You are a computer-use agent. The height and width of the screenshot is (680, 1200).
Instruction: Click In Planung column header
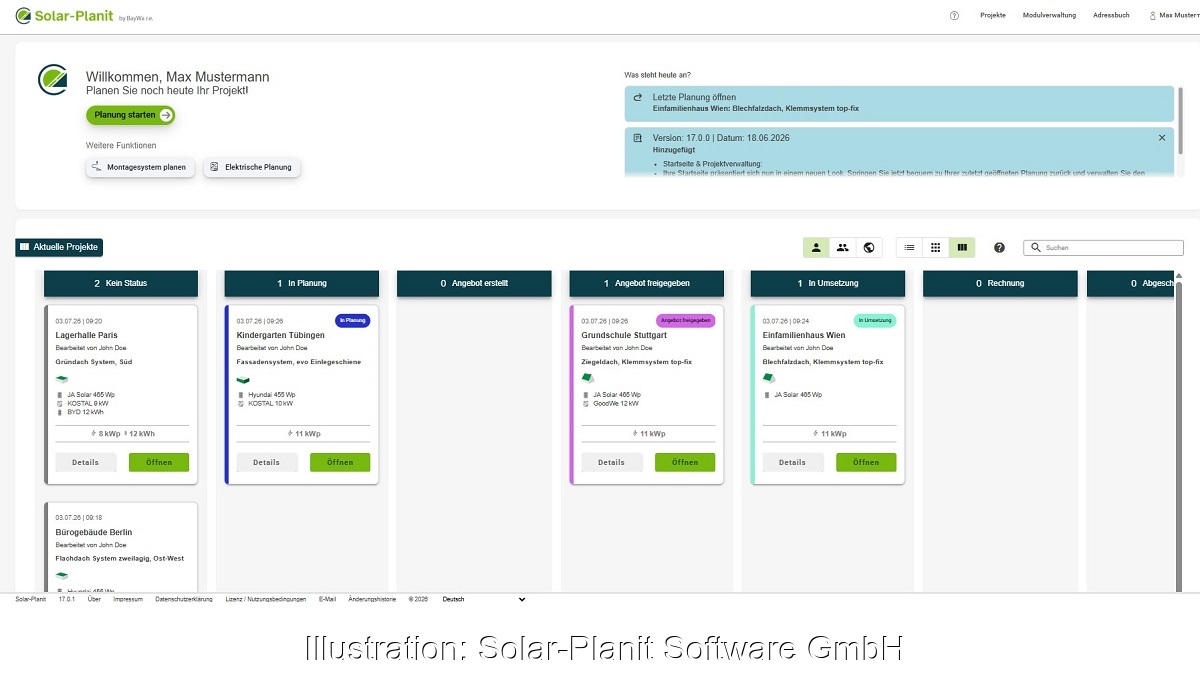click(x=302, y=283)
